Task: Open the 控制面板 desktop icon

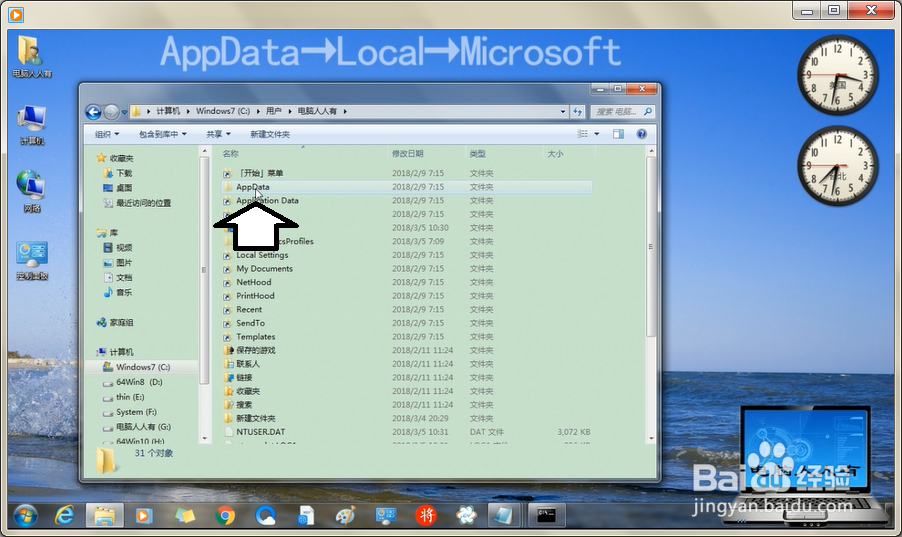Action: click(x=32, y=260)
